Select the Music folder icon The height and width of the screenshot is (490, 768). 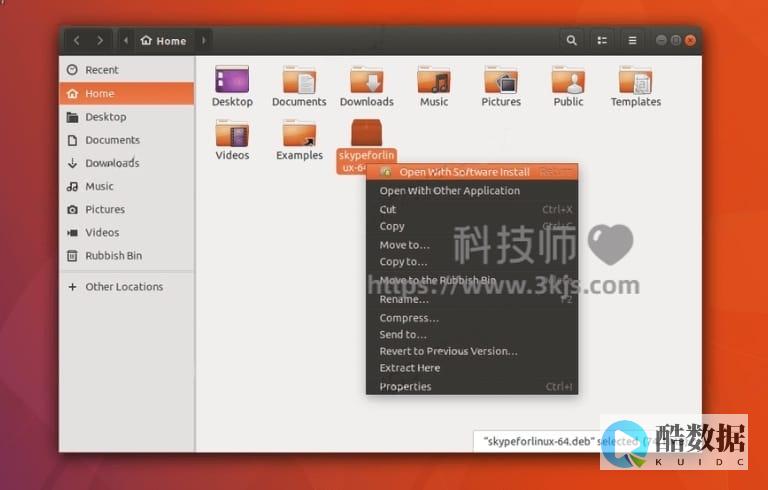click(434, 80)
